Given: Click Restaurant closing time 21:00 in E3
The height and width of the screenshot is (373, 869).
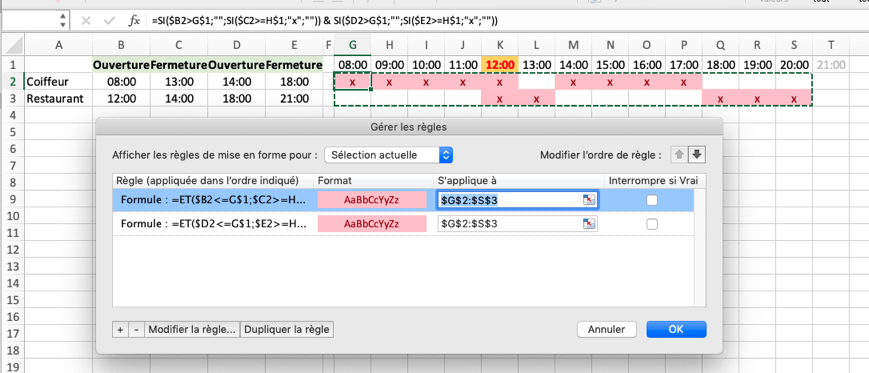Looking at the screenshot, I should [x=294, y=99].
